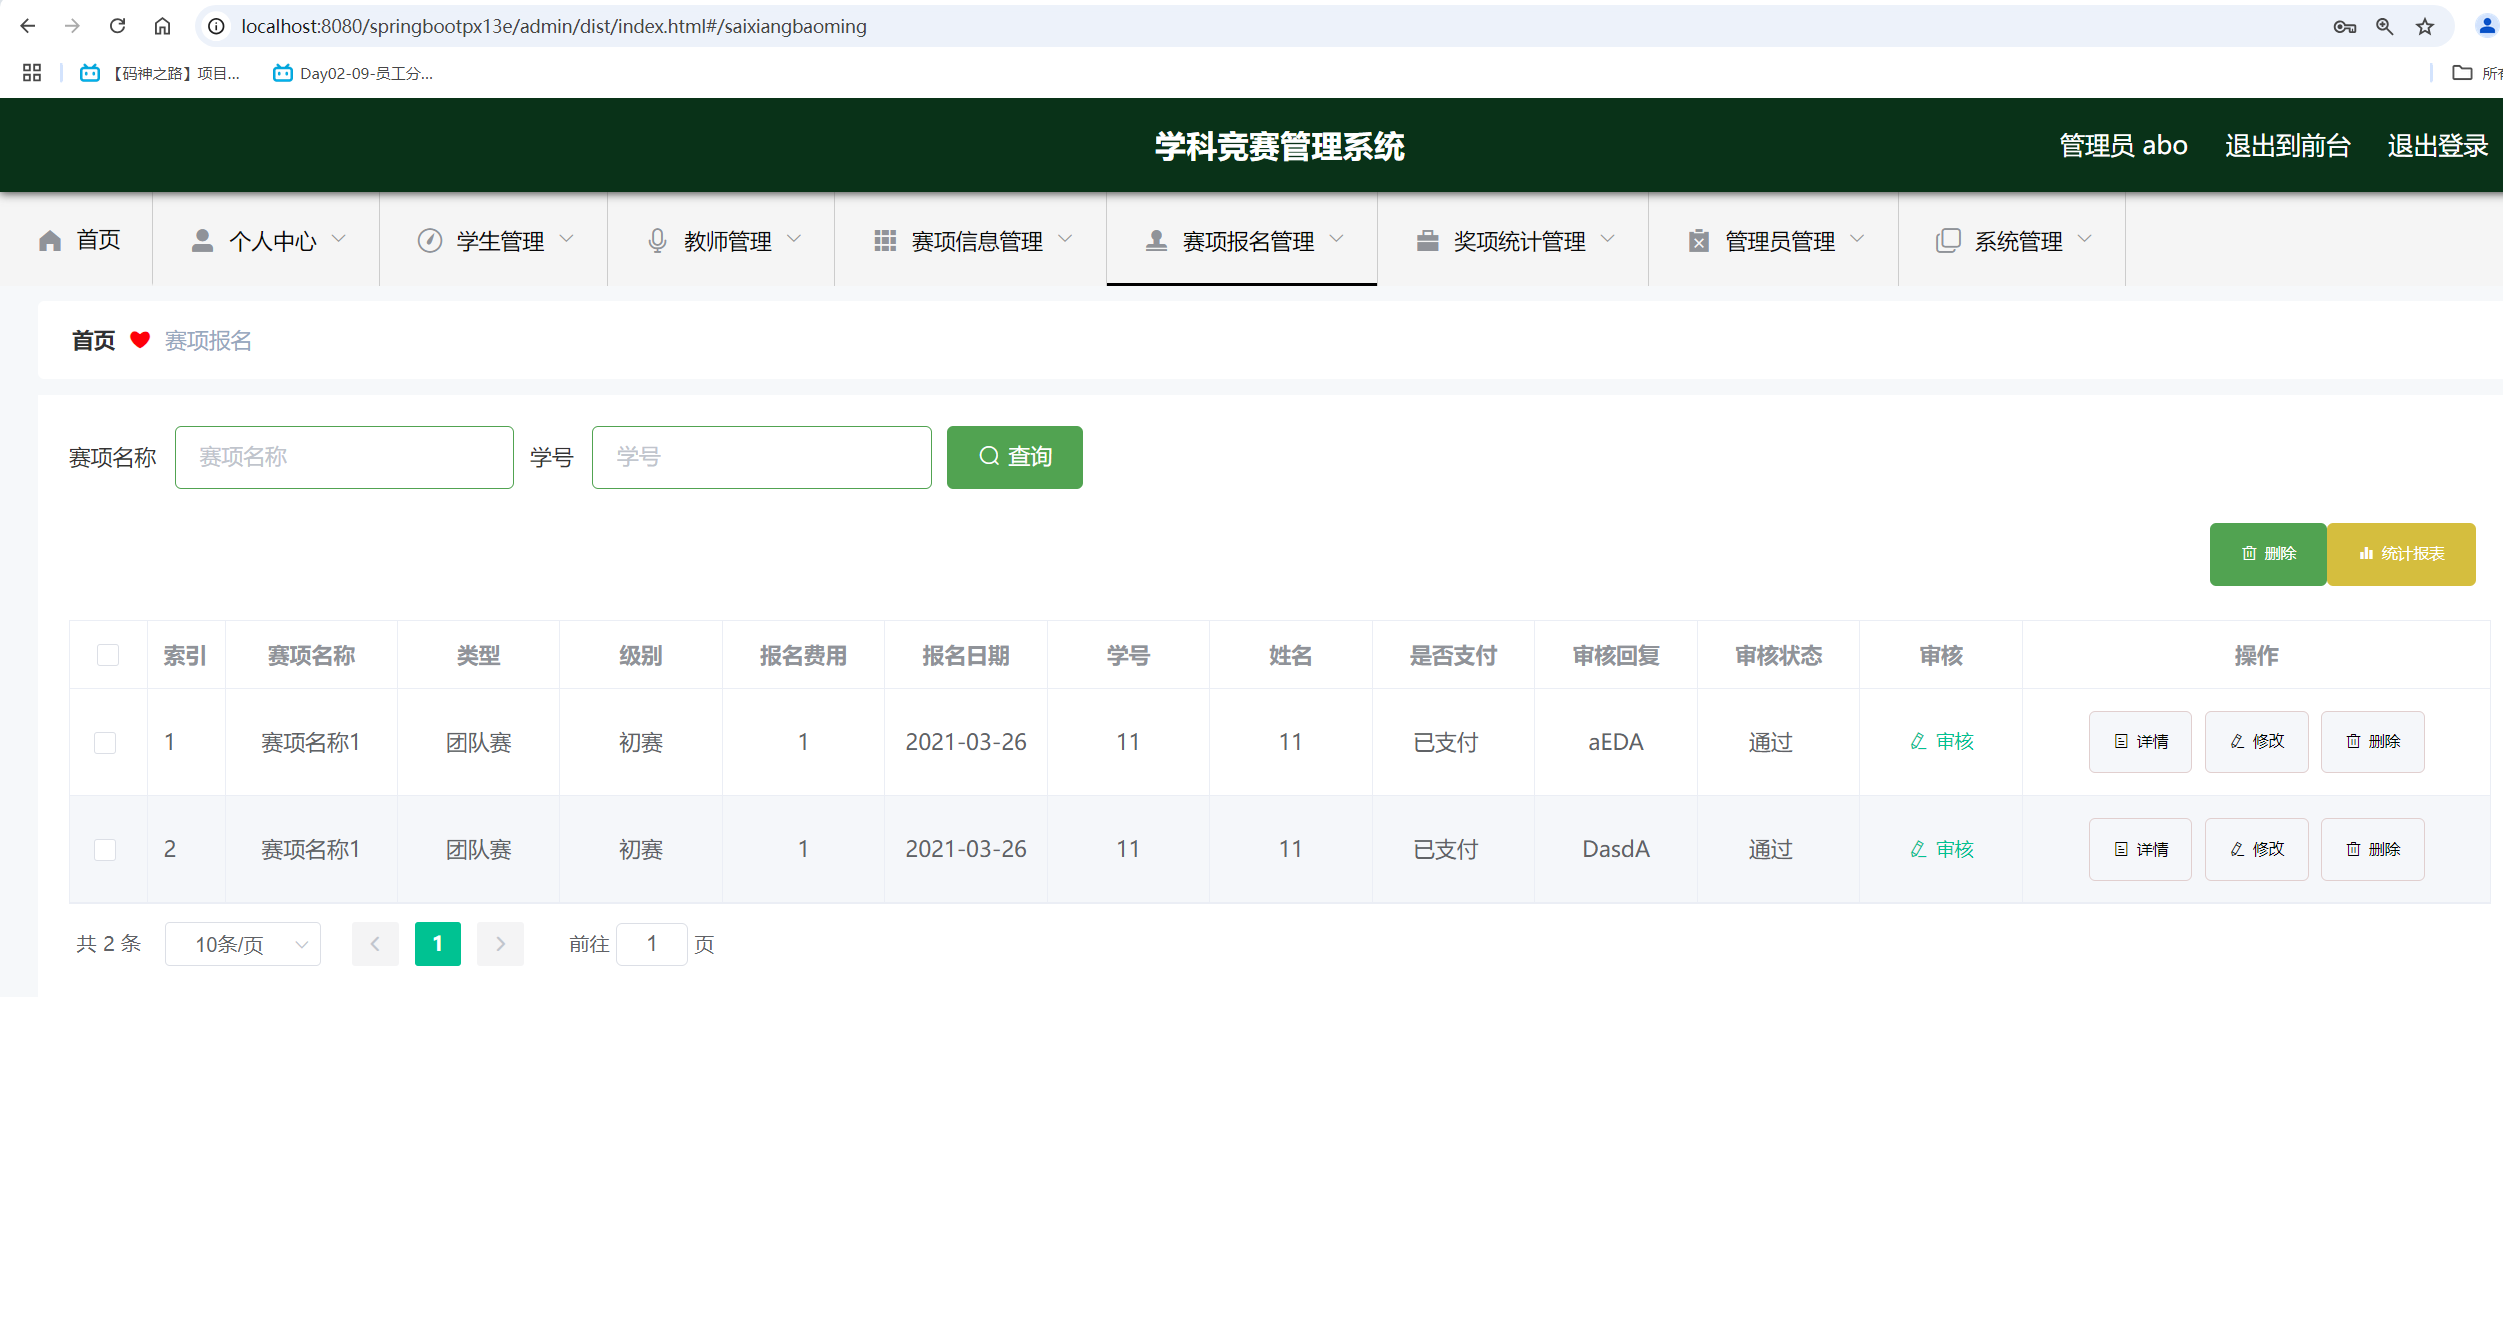Click the zoom magnifier icon in address bar
The height and width of the screenshot is (1318, 2503).
(x=2385, y=27)
